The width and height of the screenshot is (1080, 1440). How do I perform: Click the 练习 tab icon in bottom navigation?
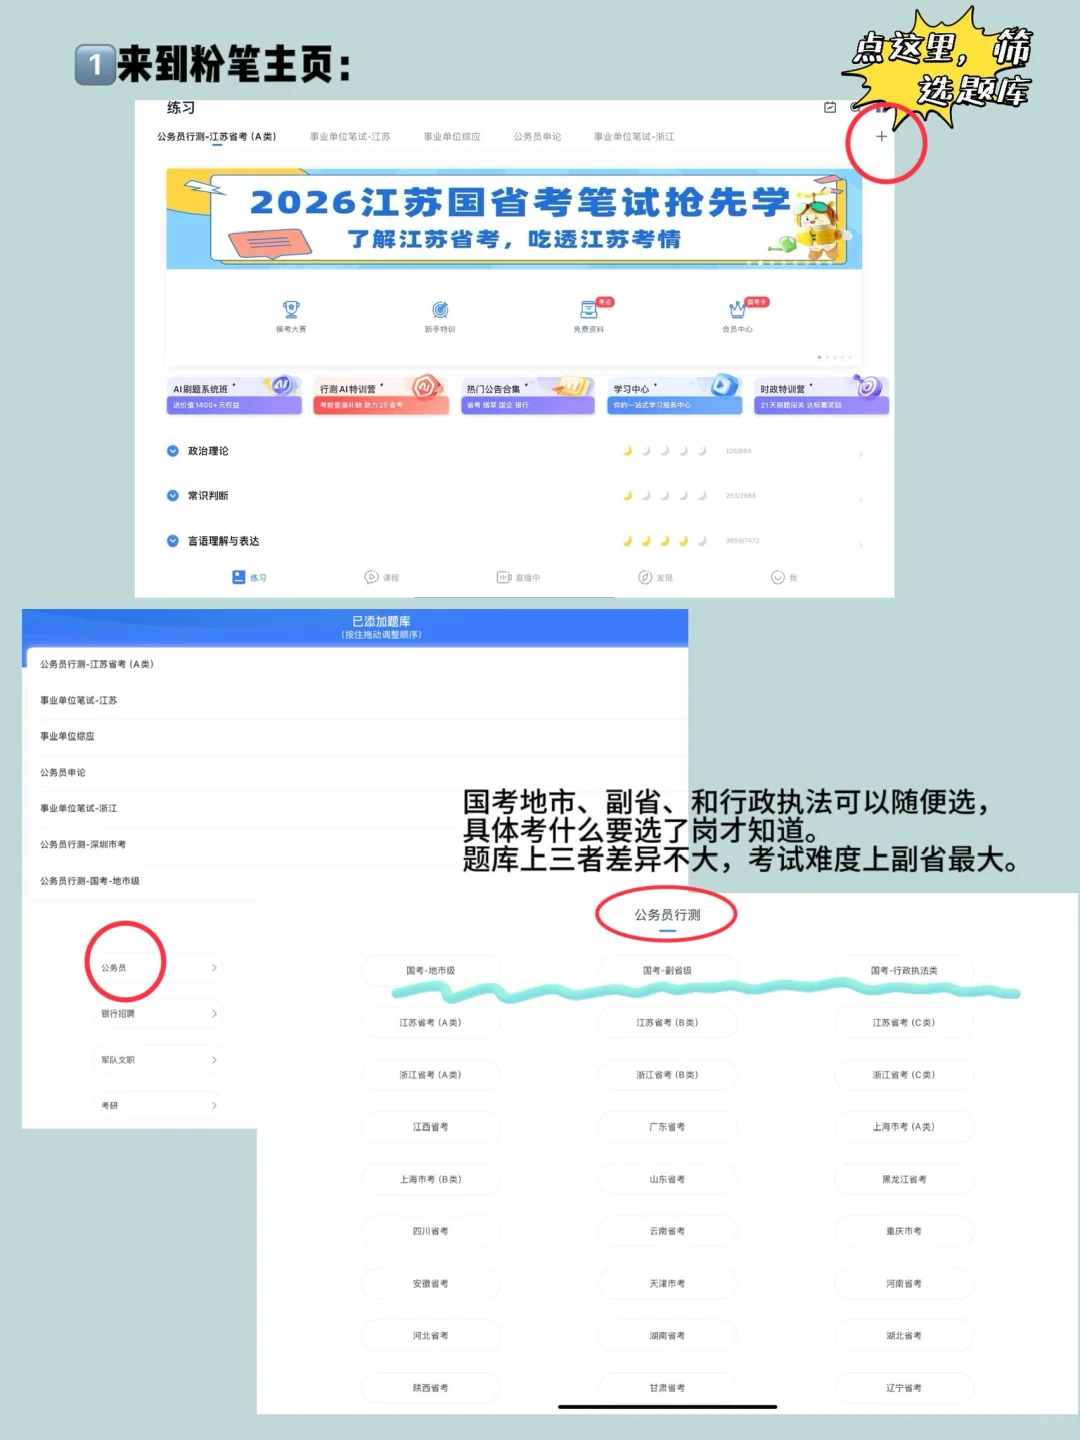pyautogui.click(x=240, y=577)
